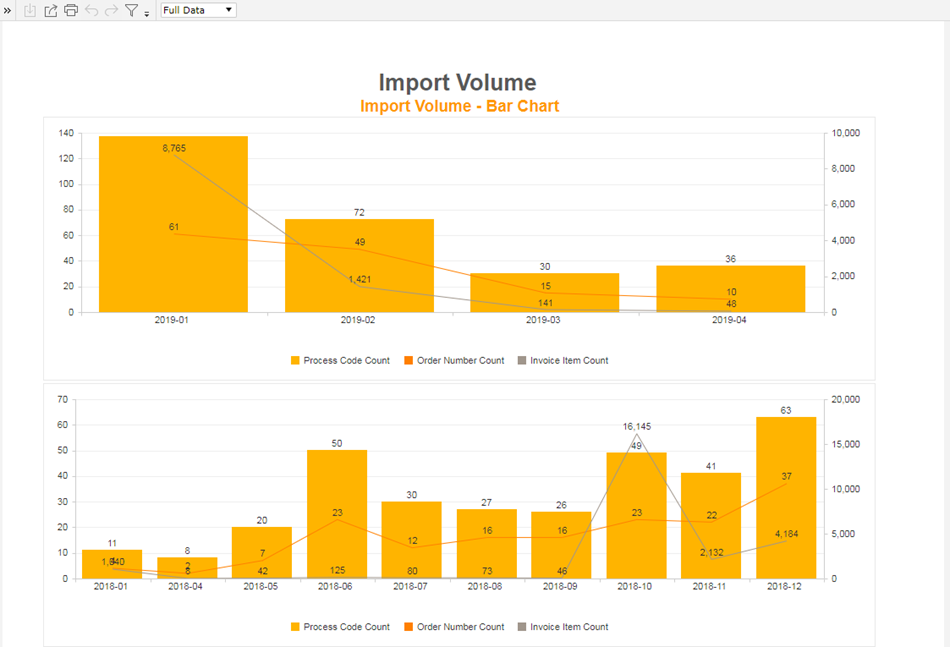Viewport: 950px width, 647px height.
Task: Click the 8,765 invoice data label
Action: (x=174, y=148)
